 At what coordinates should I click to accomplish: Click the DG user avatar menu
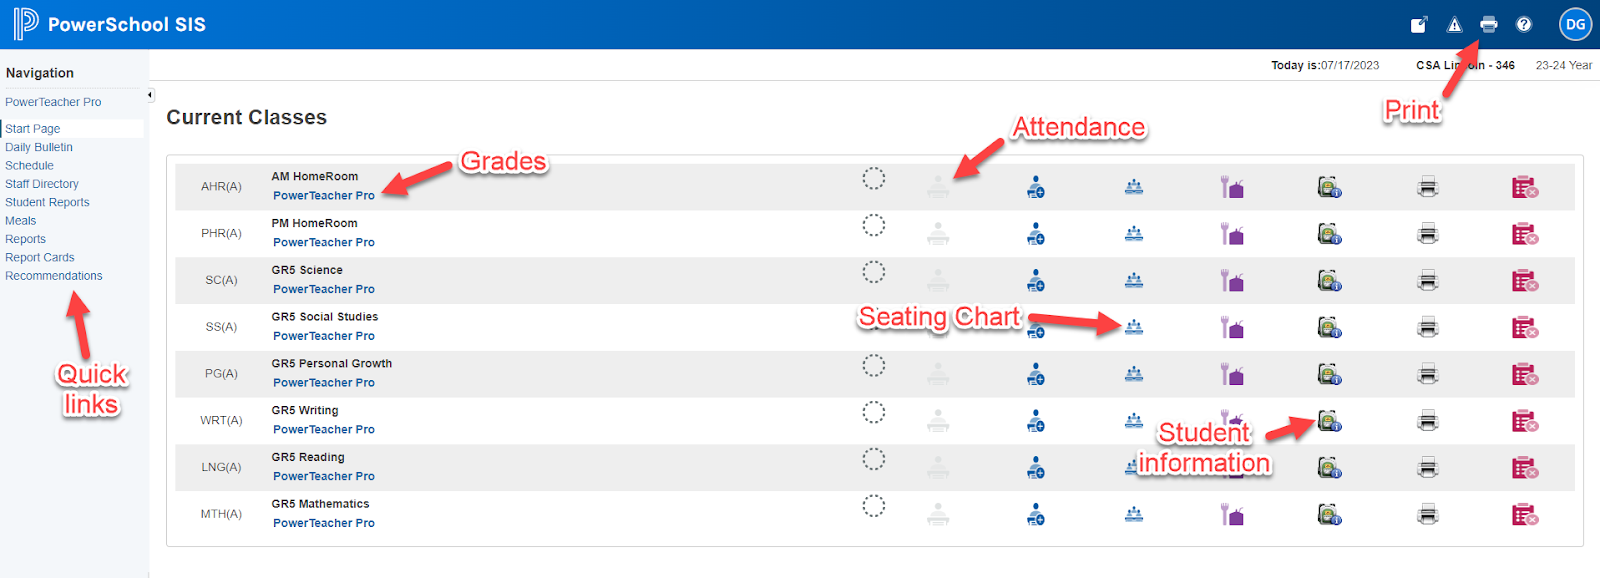point(1576,25)
